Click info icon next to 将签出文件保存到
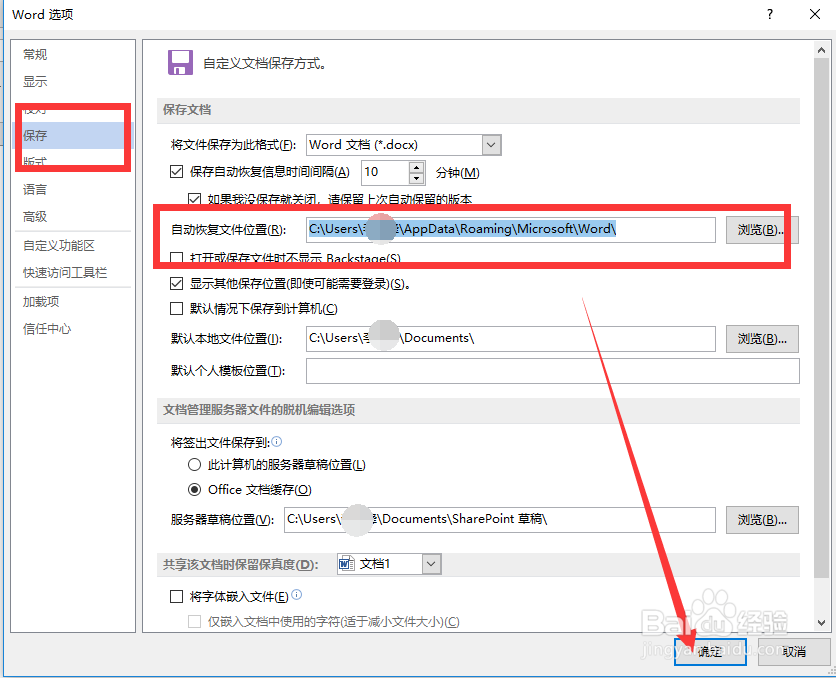The width and height of the screenshot is (836, 678). pos(277,441)
